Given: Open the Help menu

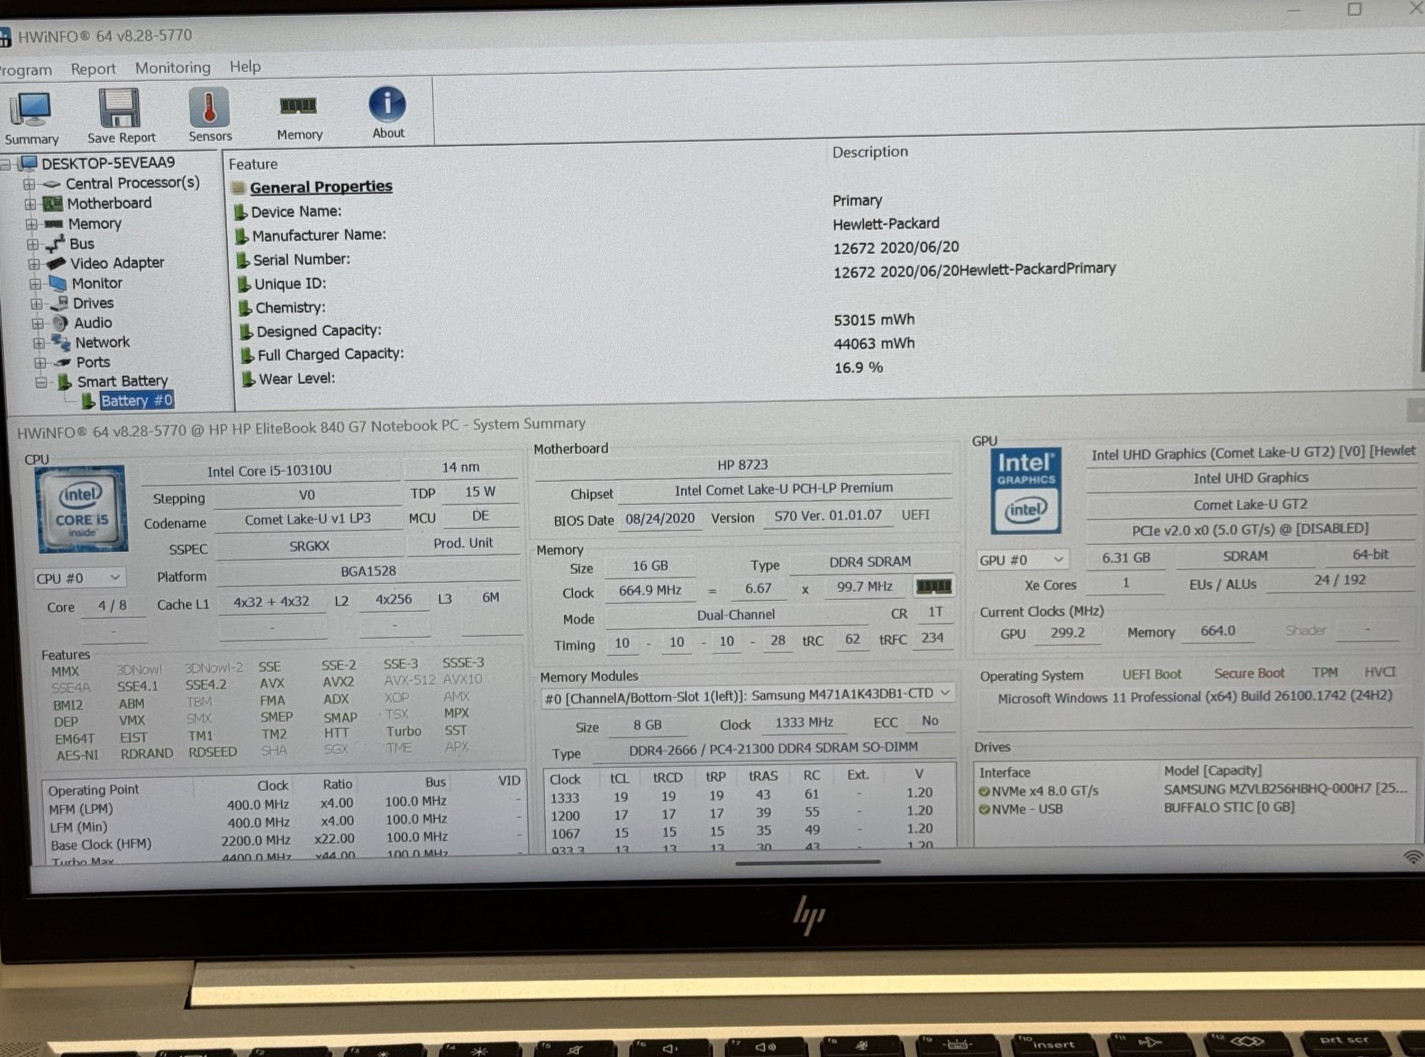Looking at the screenshot, I should (x=245, y=67).
